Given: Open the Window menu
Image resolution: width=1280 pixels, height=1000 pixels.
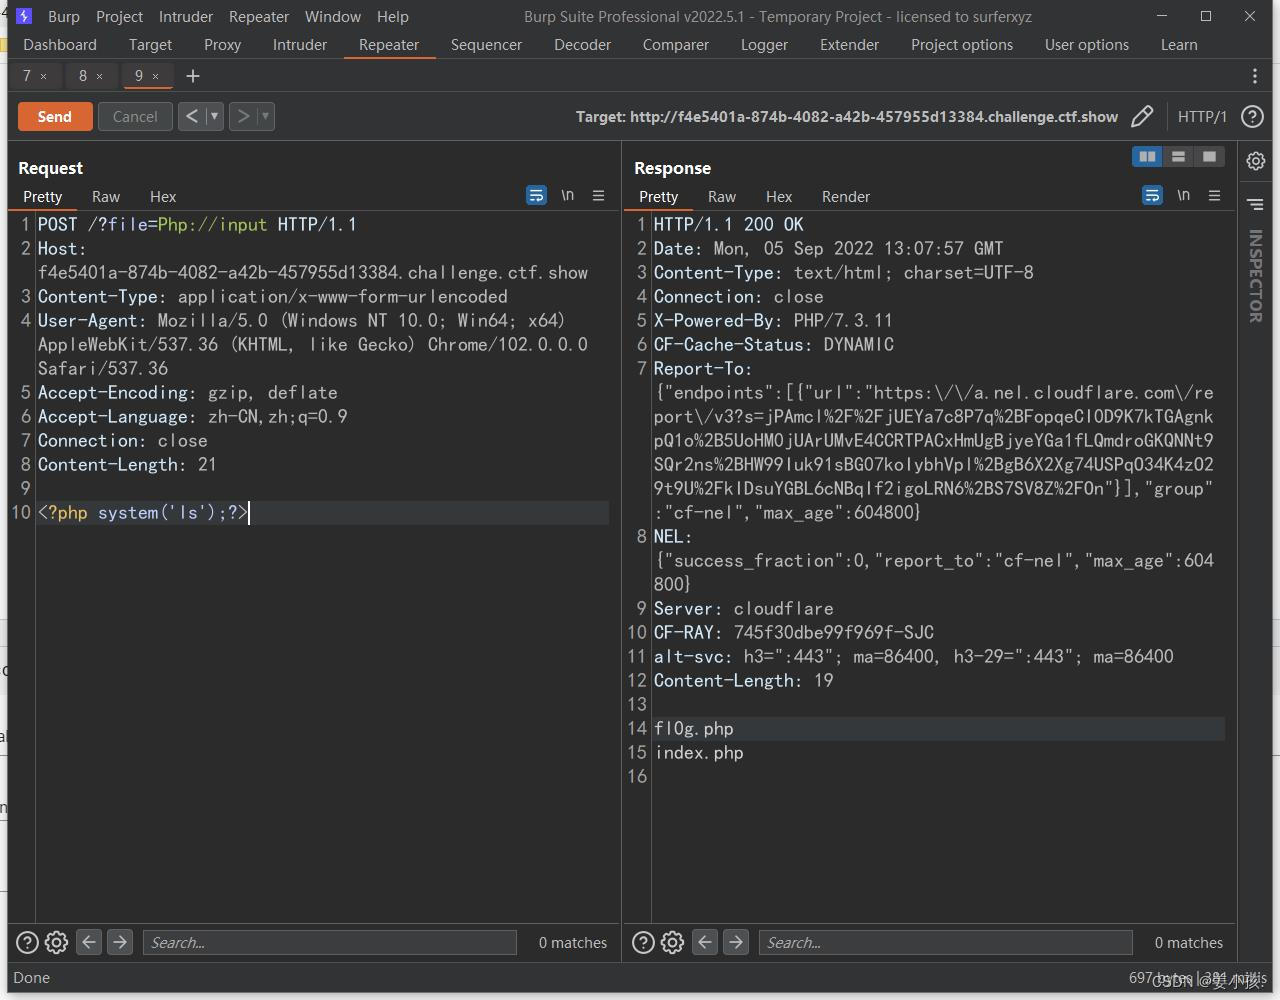Looking at the screenshot, I should click(333, 17).
